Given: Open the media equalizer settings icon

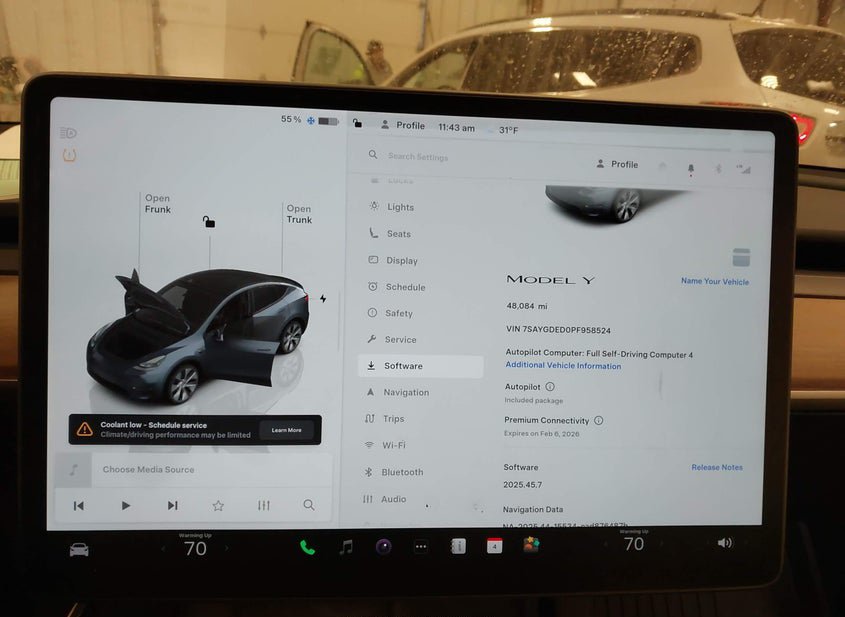Looking at the screenshot, I should coord(264,505).
